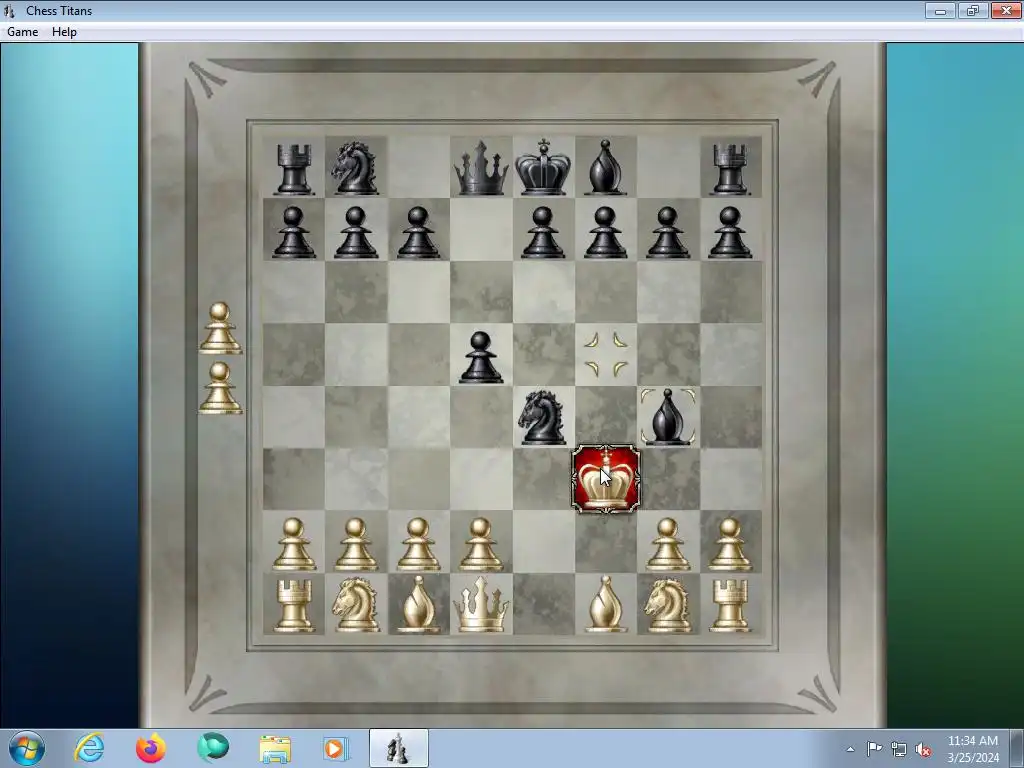
Task: Pick the white bishop on c1
Action: click(x=418, y=605)
